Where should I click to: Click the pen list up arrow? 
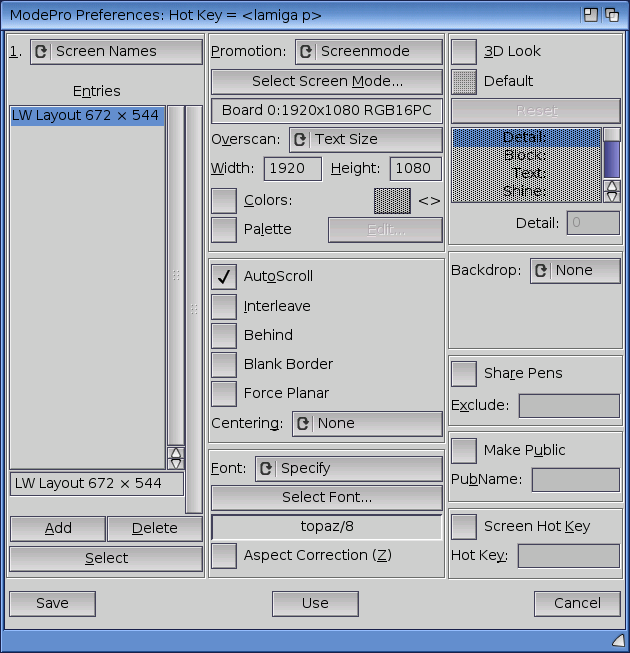pos(612,186)
